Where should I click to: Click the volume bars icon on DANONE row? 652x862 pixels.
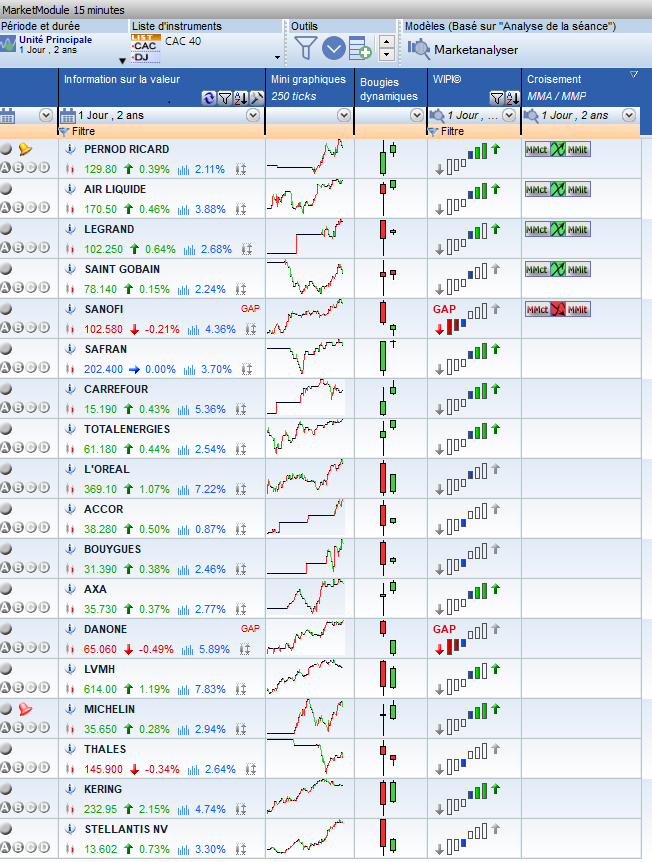[187, 650]
